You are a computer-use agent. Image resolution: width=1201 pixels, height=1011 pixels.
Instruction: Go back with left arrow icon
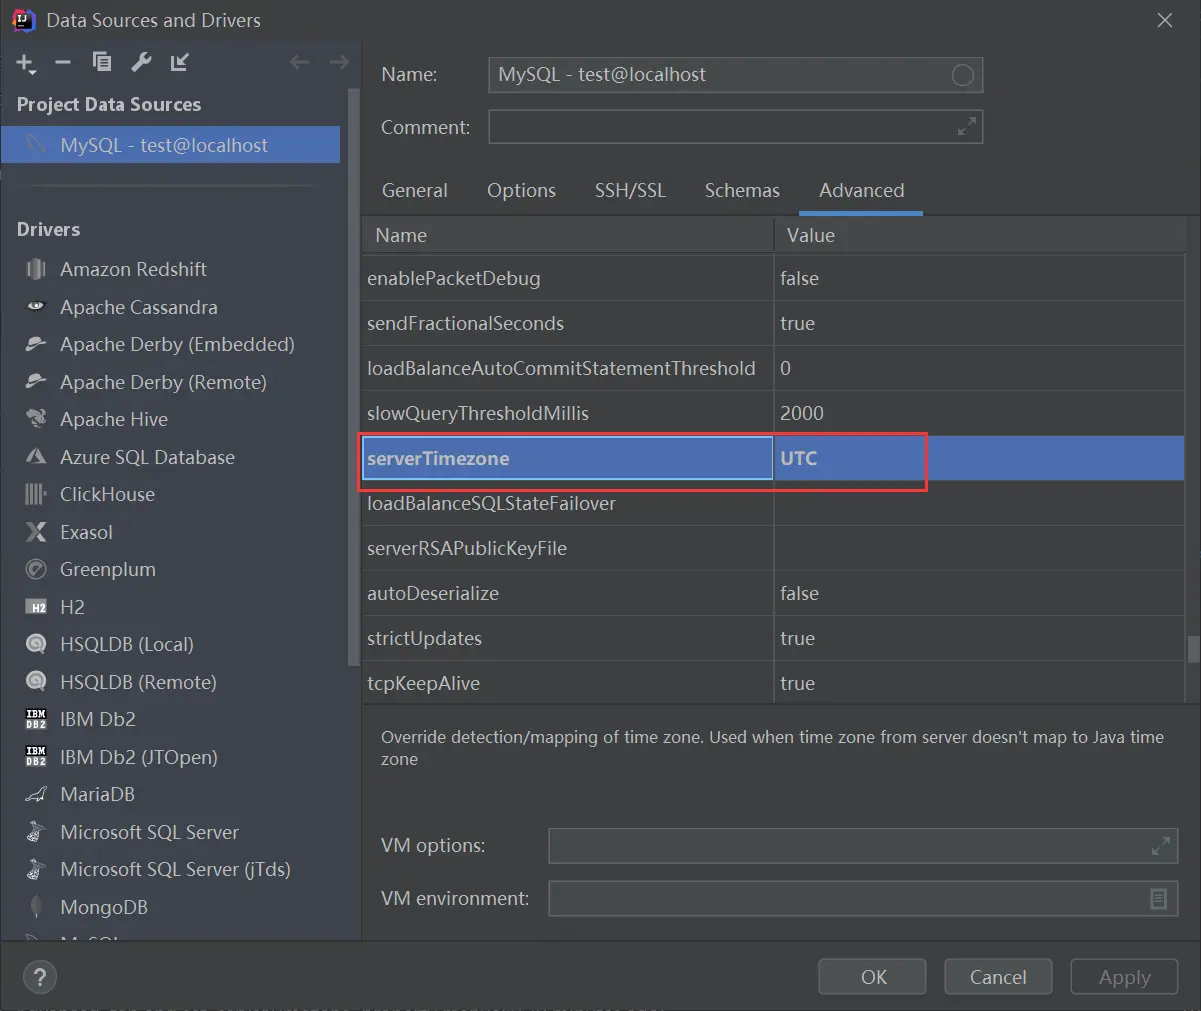pyautogui.click(x=299, y=62)
